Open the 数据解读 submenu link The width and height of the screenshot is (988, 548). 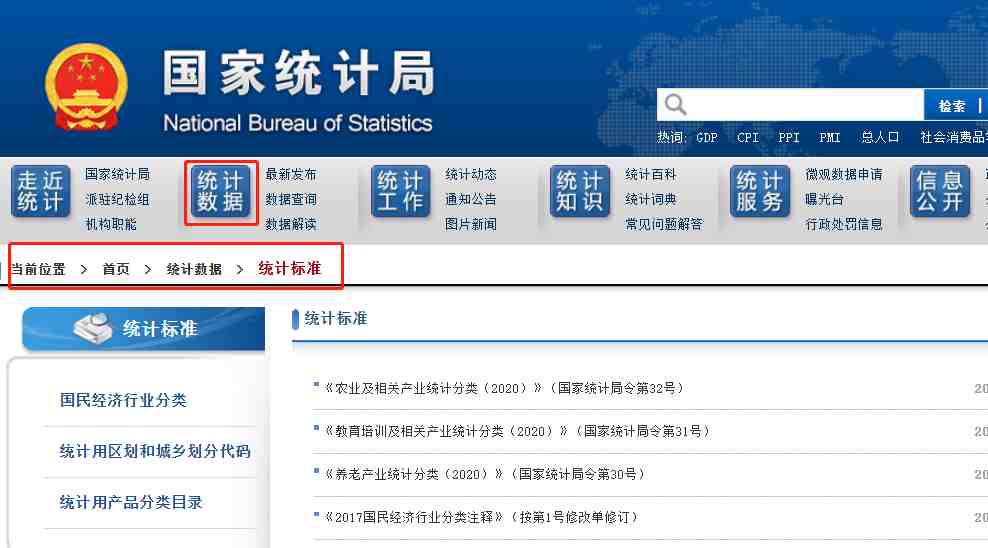(x=291, y=224)
